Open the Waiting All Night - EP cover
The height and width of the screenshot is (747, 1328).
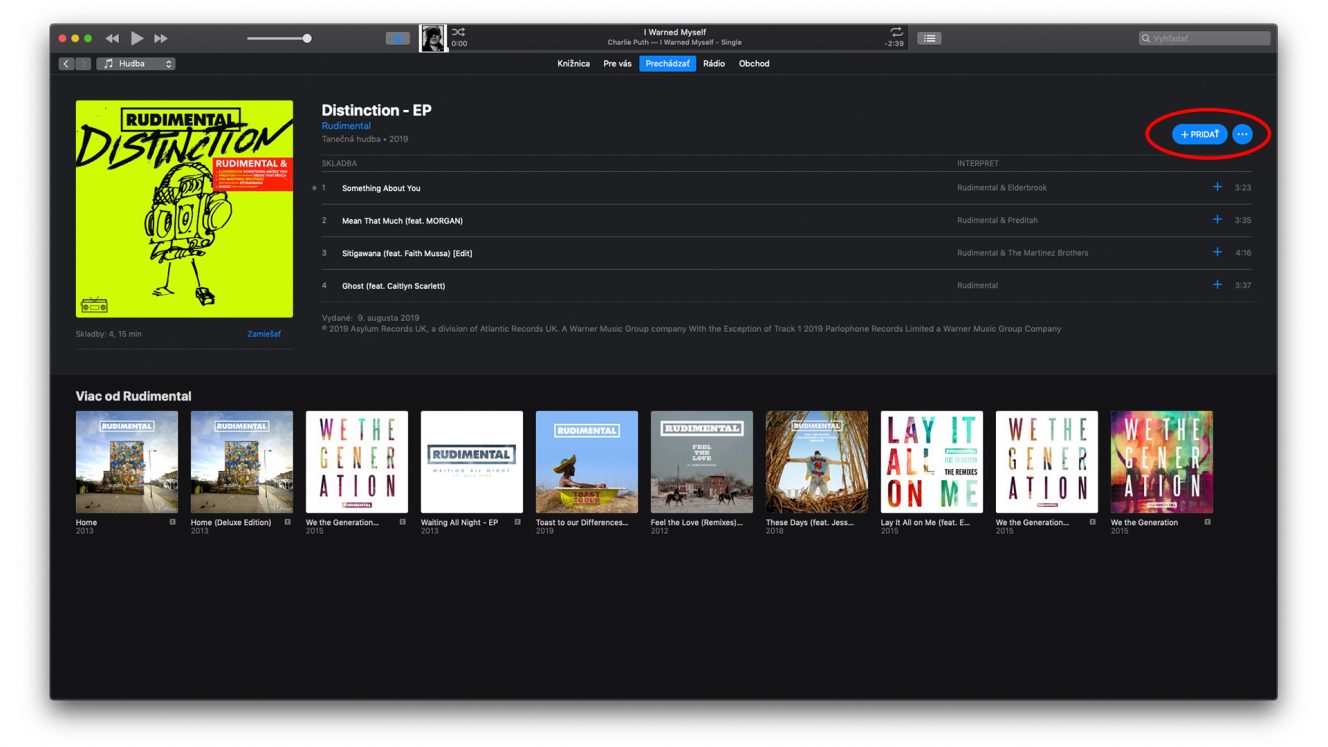pyautogui.click(x=472, y=462)
